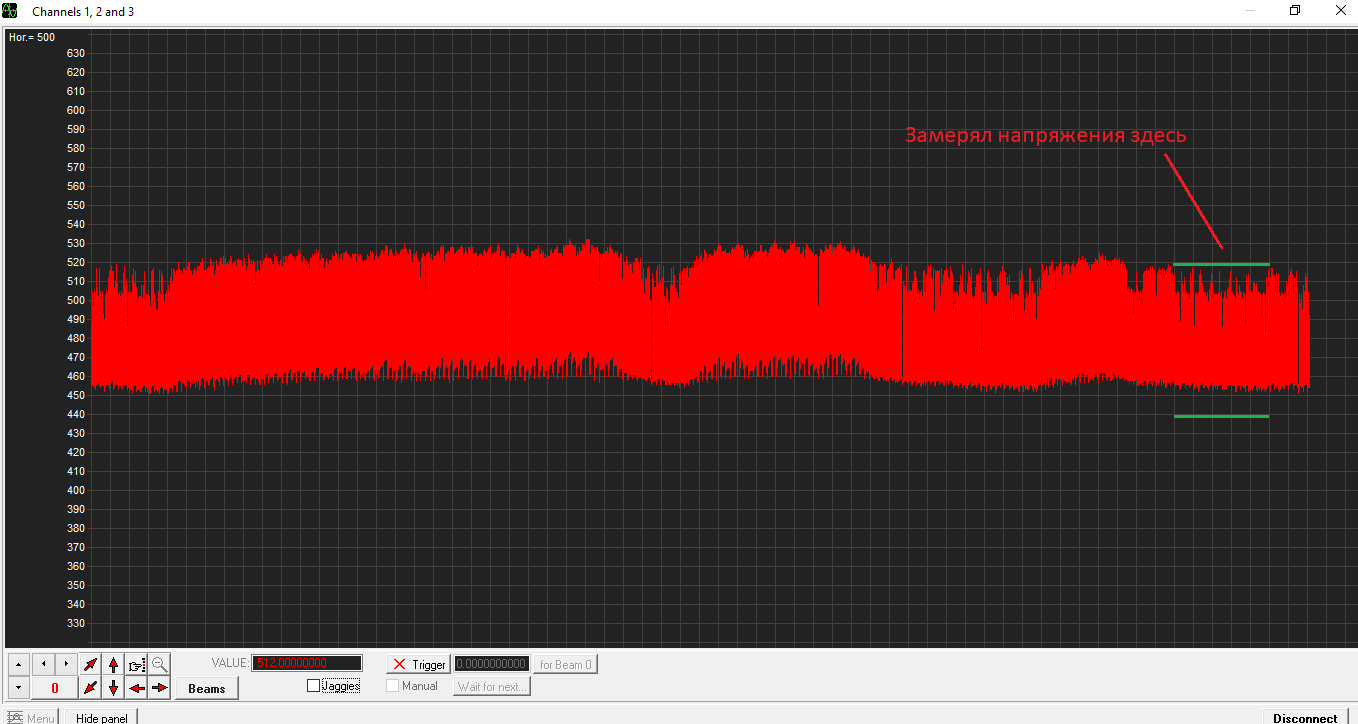Tick the Manual checkbox
Screen dimensions: 1358x724
tap(393, 686)
